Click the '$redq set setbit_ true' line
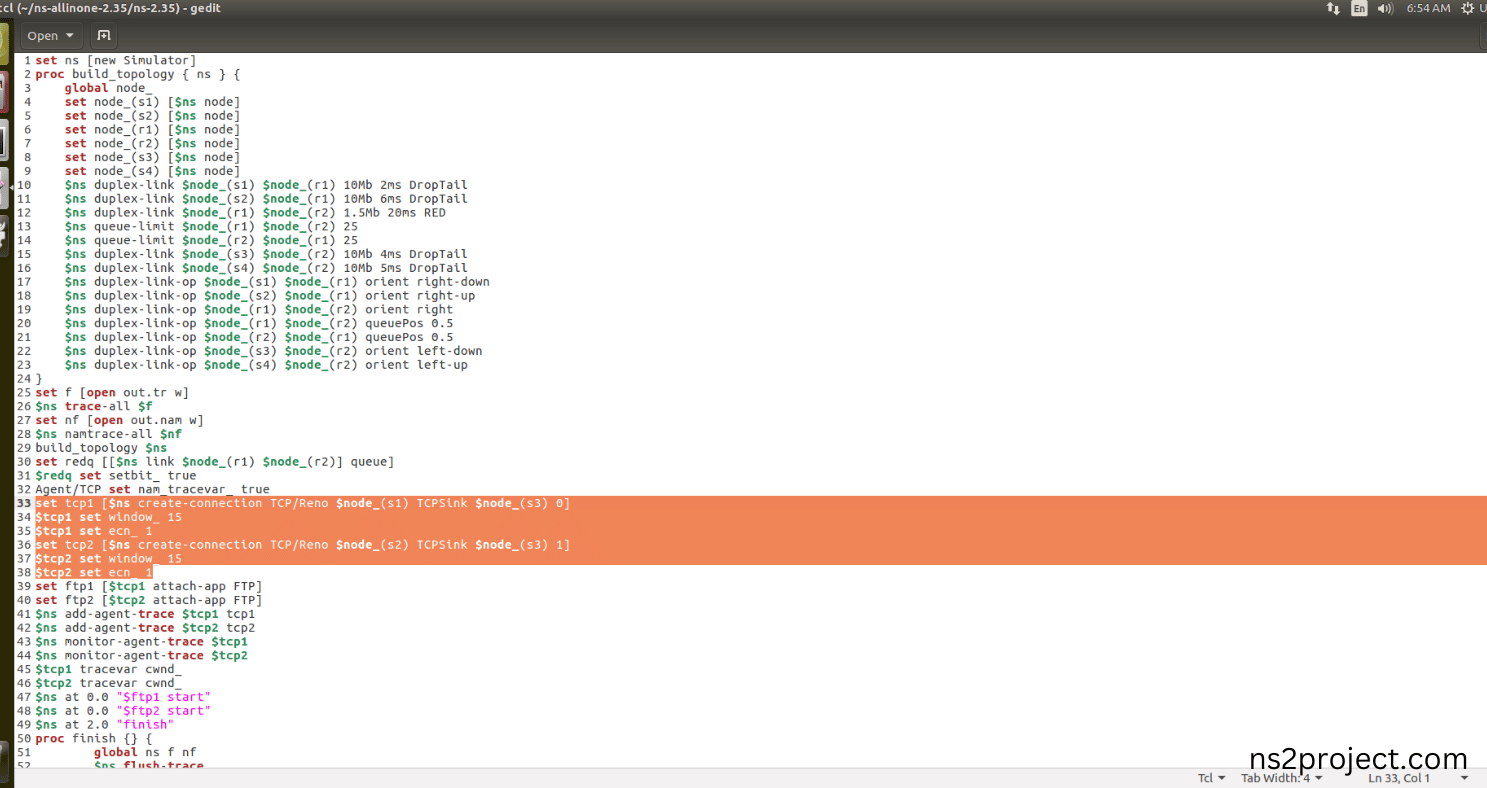1487x788 pixels. tap(116, 475)
